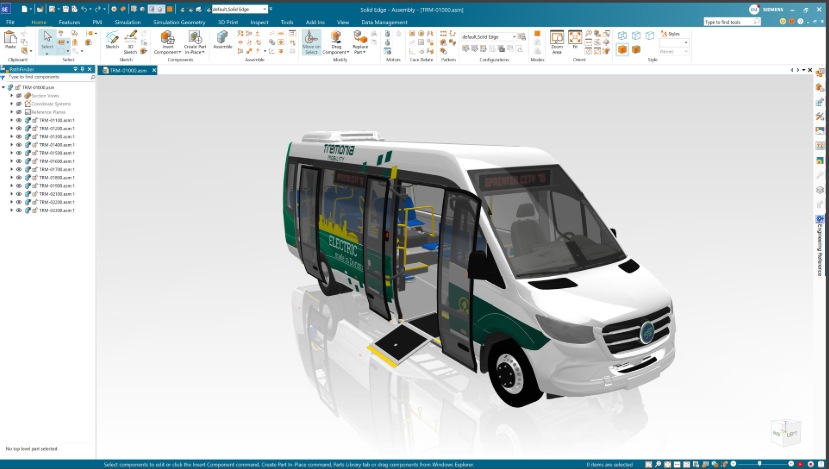Expand the Coordinate Systems node
Screen dimensions: 829x469
coord(12,104)
